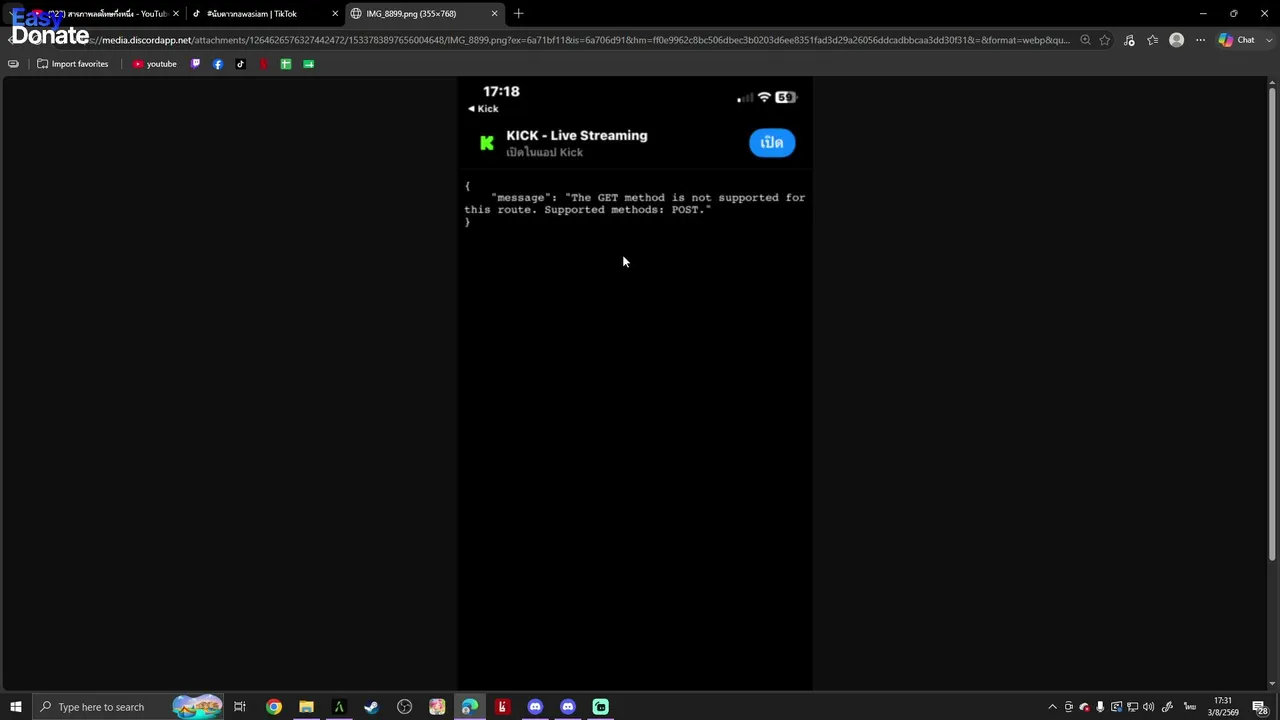The width and height of the screenshot is (1280, 720).
Task: Switch to Microsoft Edge in taskbar
Action: [469, 707]
